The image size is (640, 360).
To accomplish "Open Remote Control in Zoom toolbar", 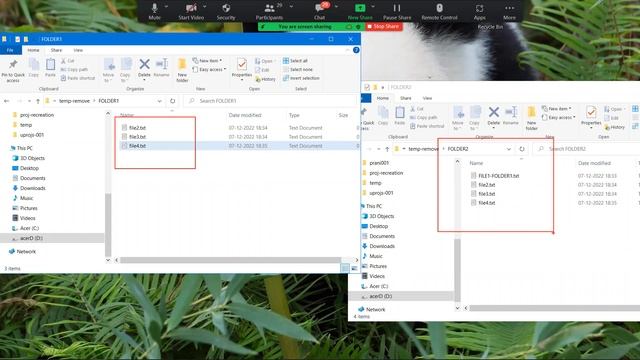I will pyautogui.click(x=439, y=11).
